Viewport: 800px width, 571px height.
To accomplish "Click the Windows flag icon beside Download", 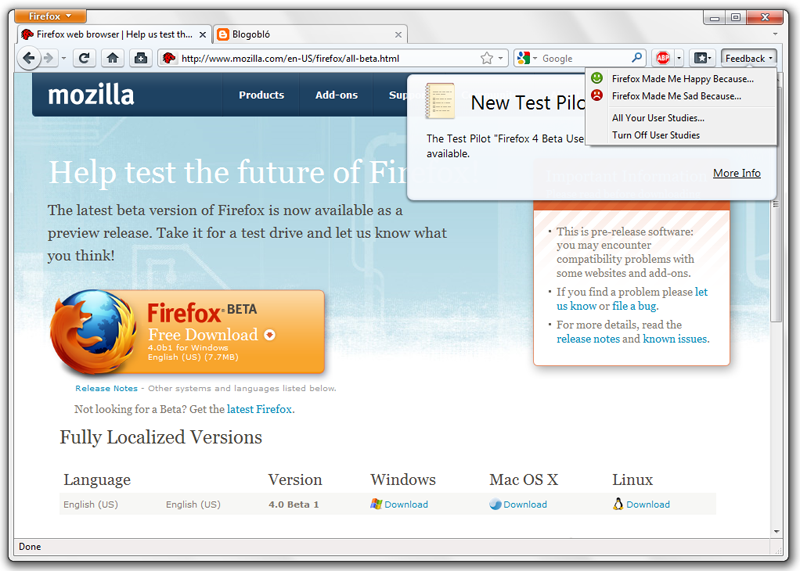I will pyautogui.click(x=376, y=504).
